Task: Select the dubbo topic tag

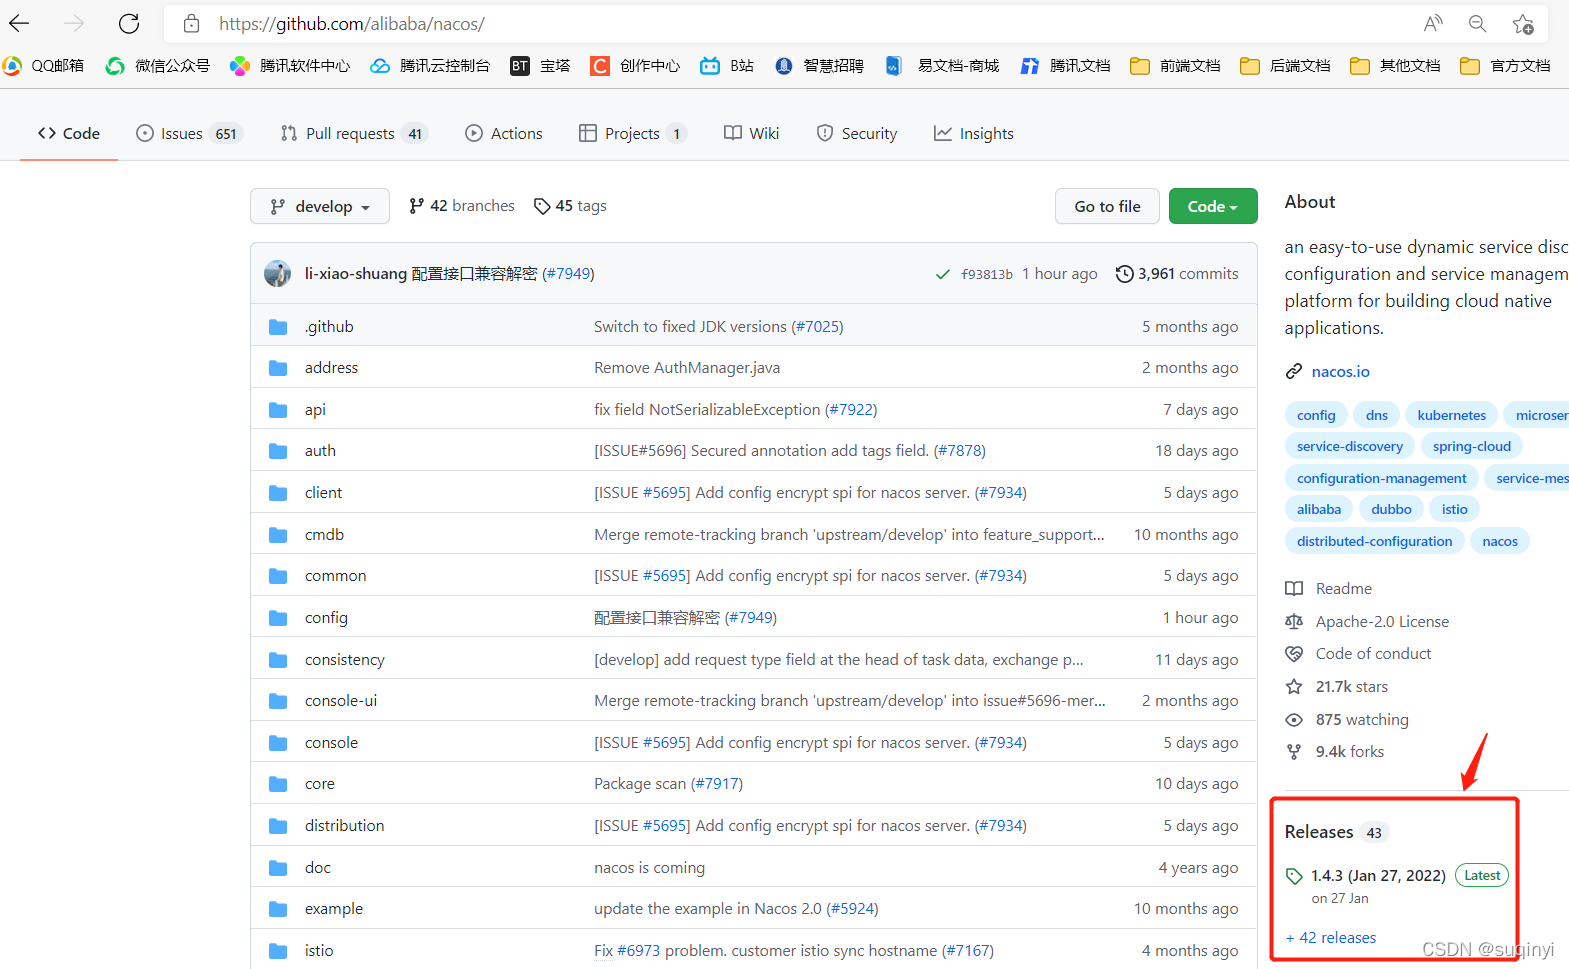Action: 1391,509
